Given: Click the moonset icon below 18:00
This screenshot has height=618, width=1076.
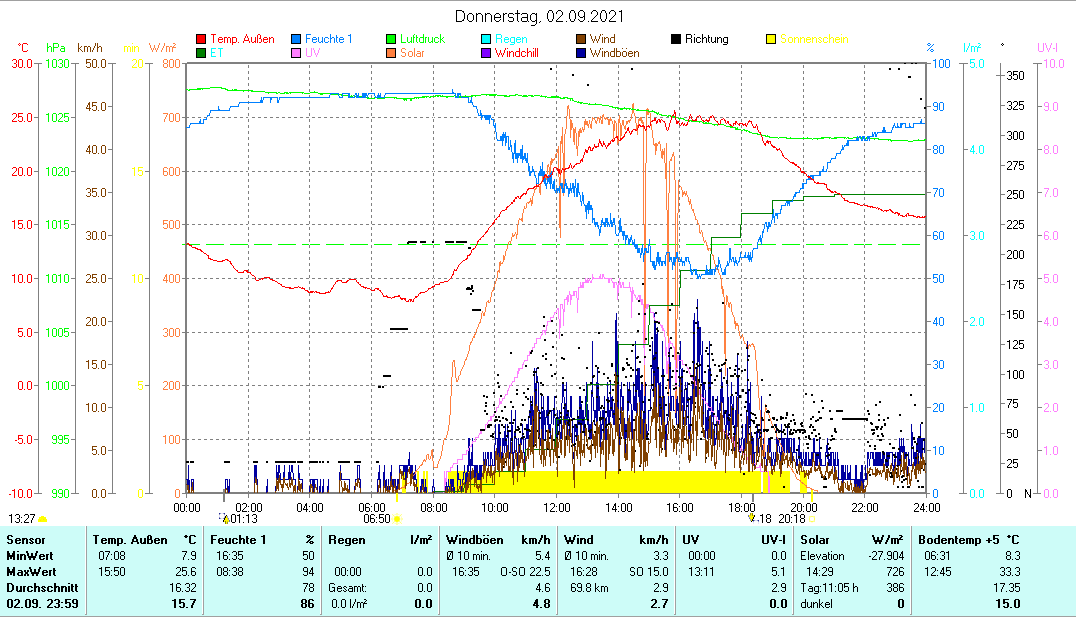Looking at the screenshot, I should pos(751,518).
